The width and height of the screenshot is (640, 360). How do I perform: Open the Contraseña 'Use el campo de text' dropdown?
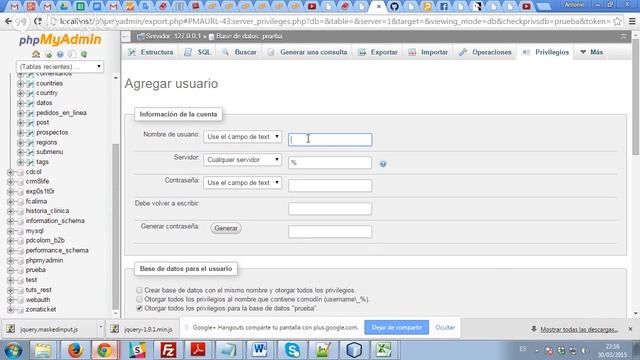242,182
